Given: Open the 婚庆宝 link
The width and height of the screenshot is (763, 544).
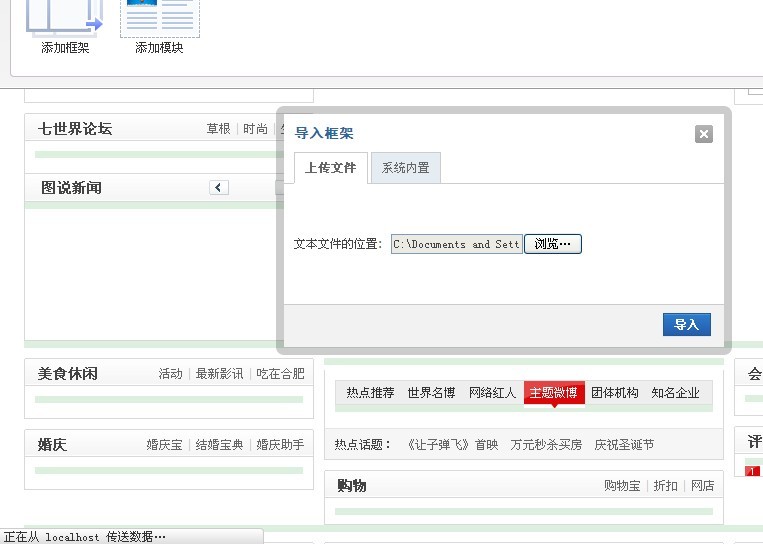Looking at the screenshot, I should [164, 445].
